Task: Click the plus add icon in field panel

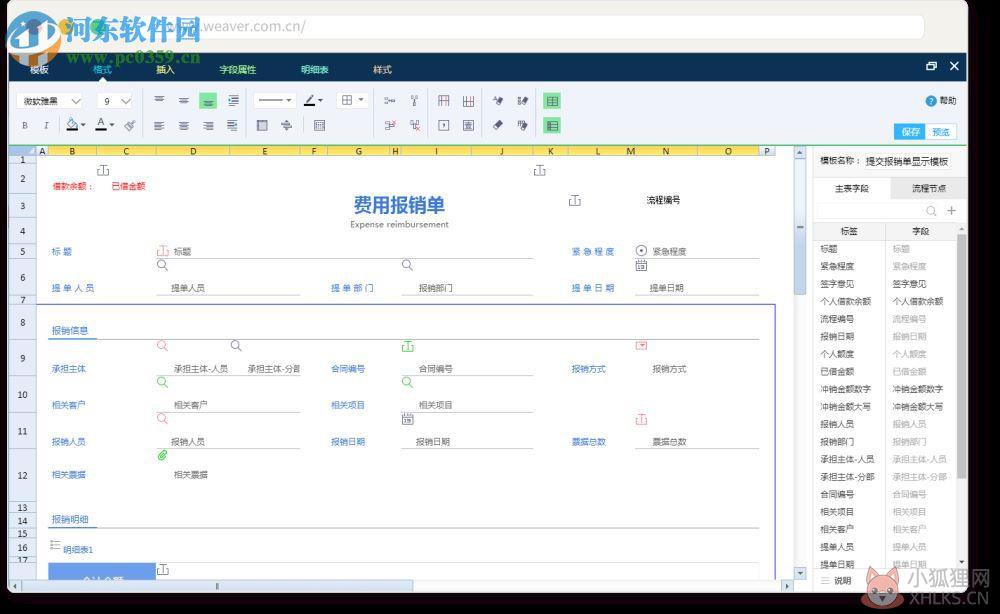Action: pos(952,210)
